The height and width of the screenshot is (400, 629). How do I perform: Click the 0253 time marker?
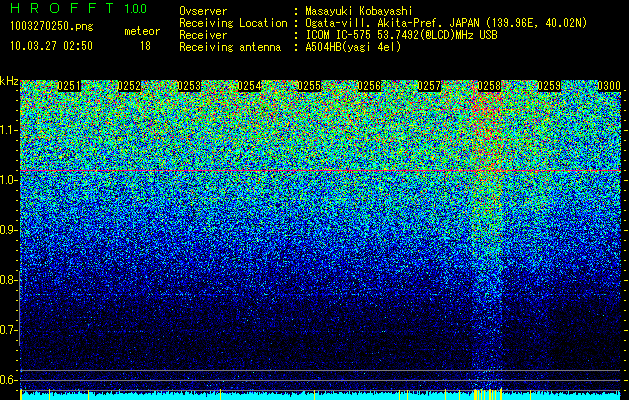[189, 86]
